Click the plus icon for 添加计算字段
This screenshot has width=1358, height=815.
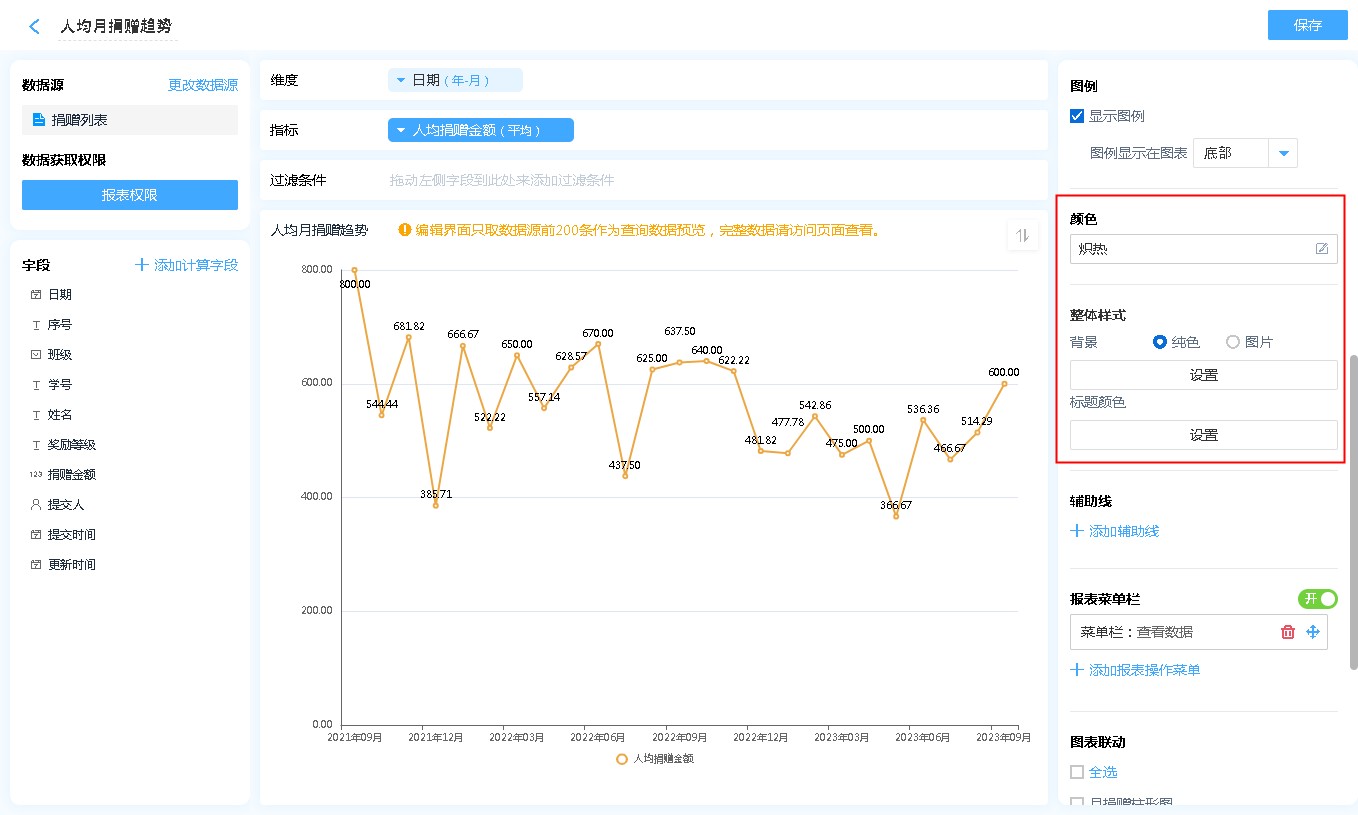[142, 265]
